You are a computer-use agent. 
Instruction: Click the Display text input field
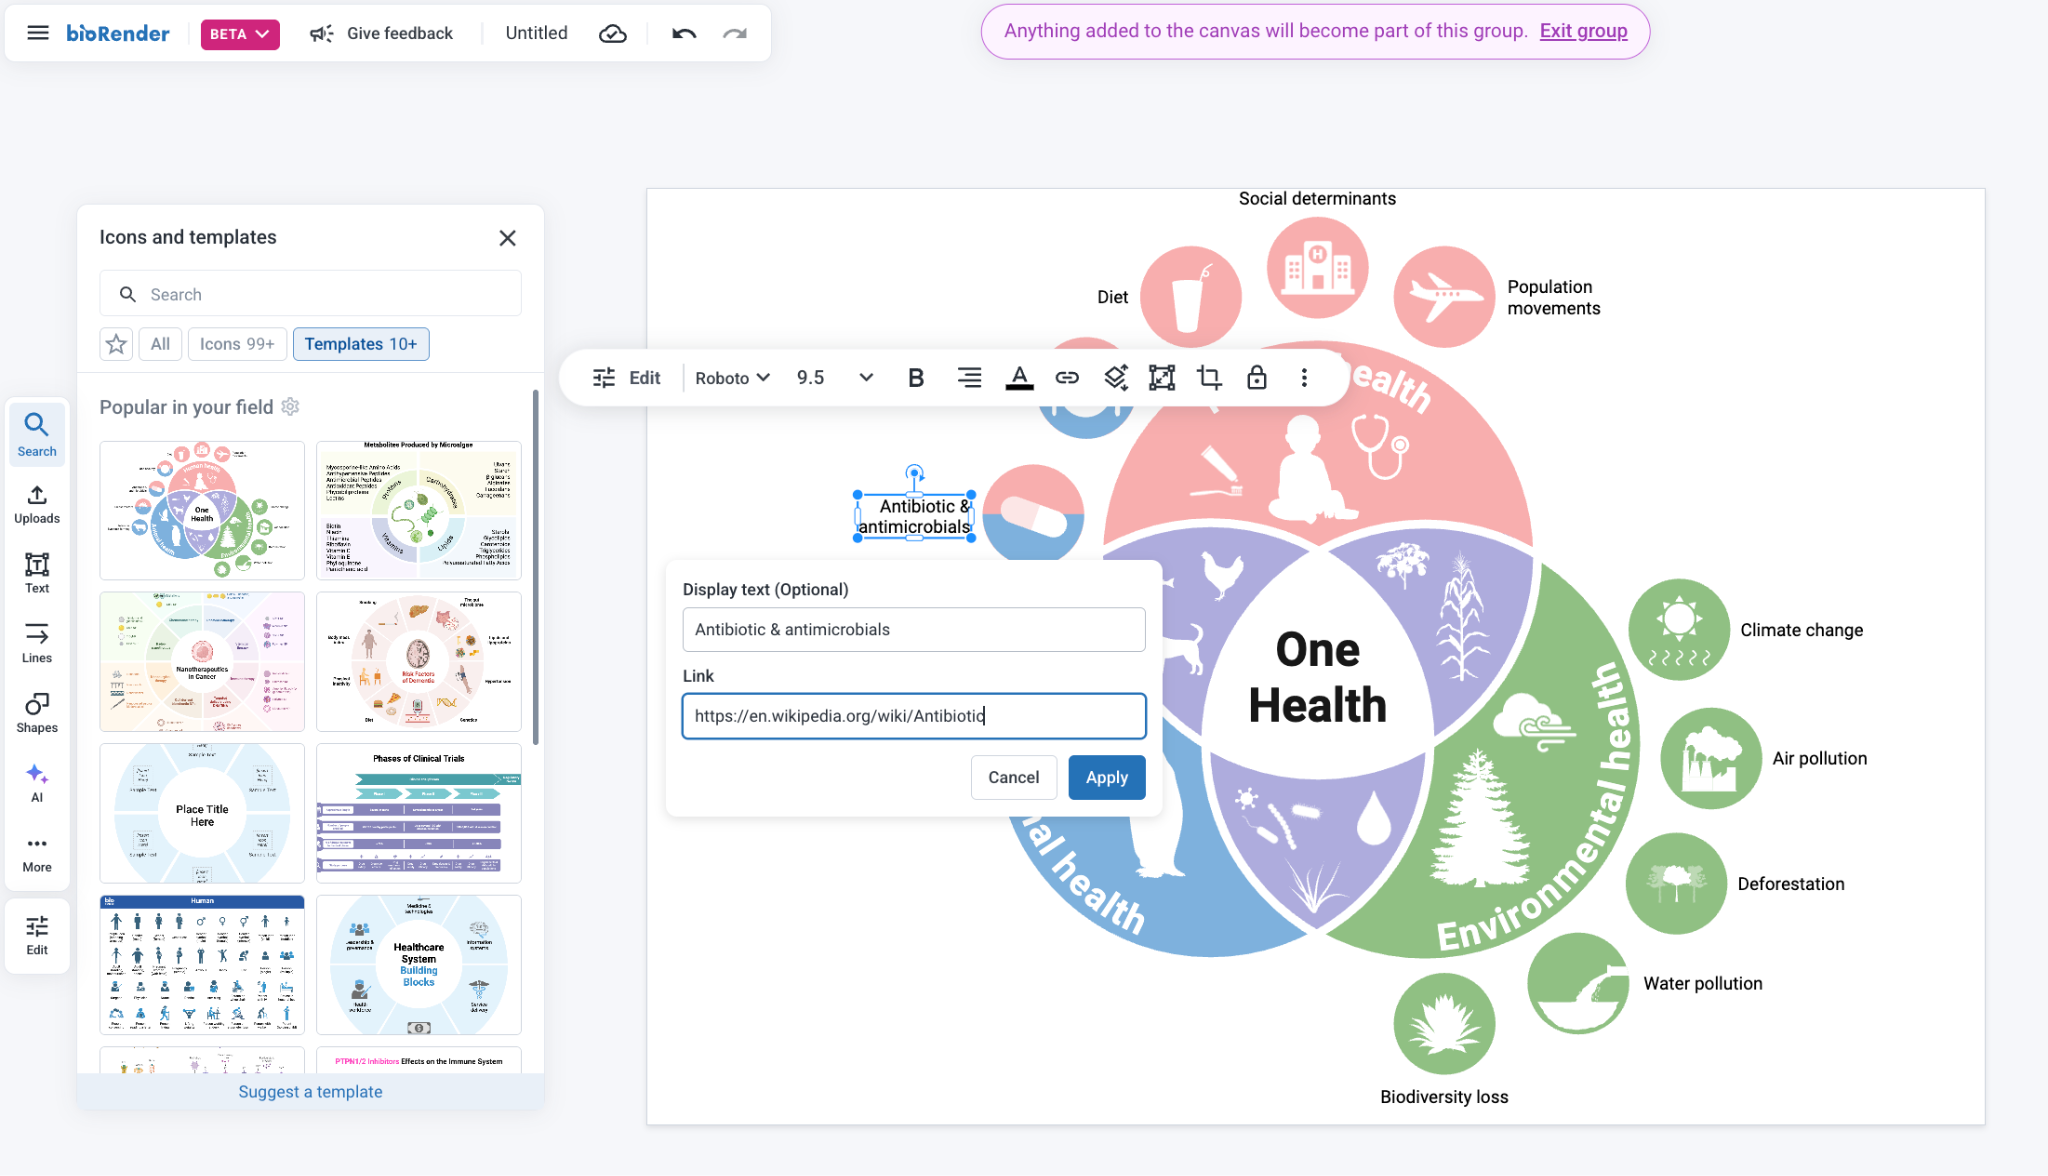[913, 630]
